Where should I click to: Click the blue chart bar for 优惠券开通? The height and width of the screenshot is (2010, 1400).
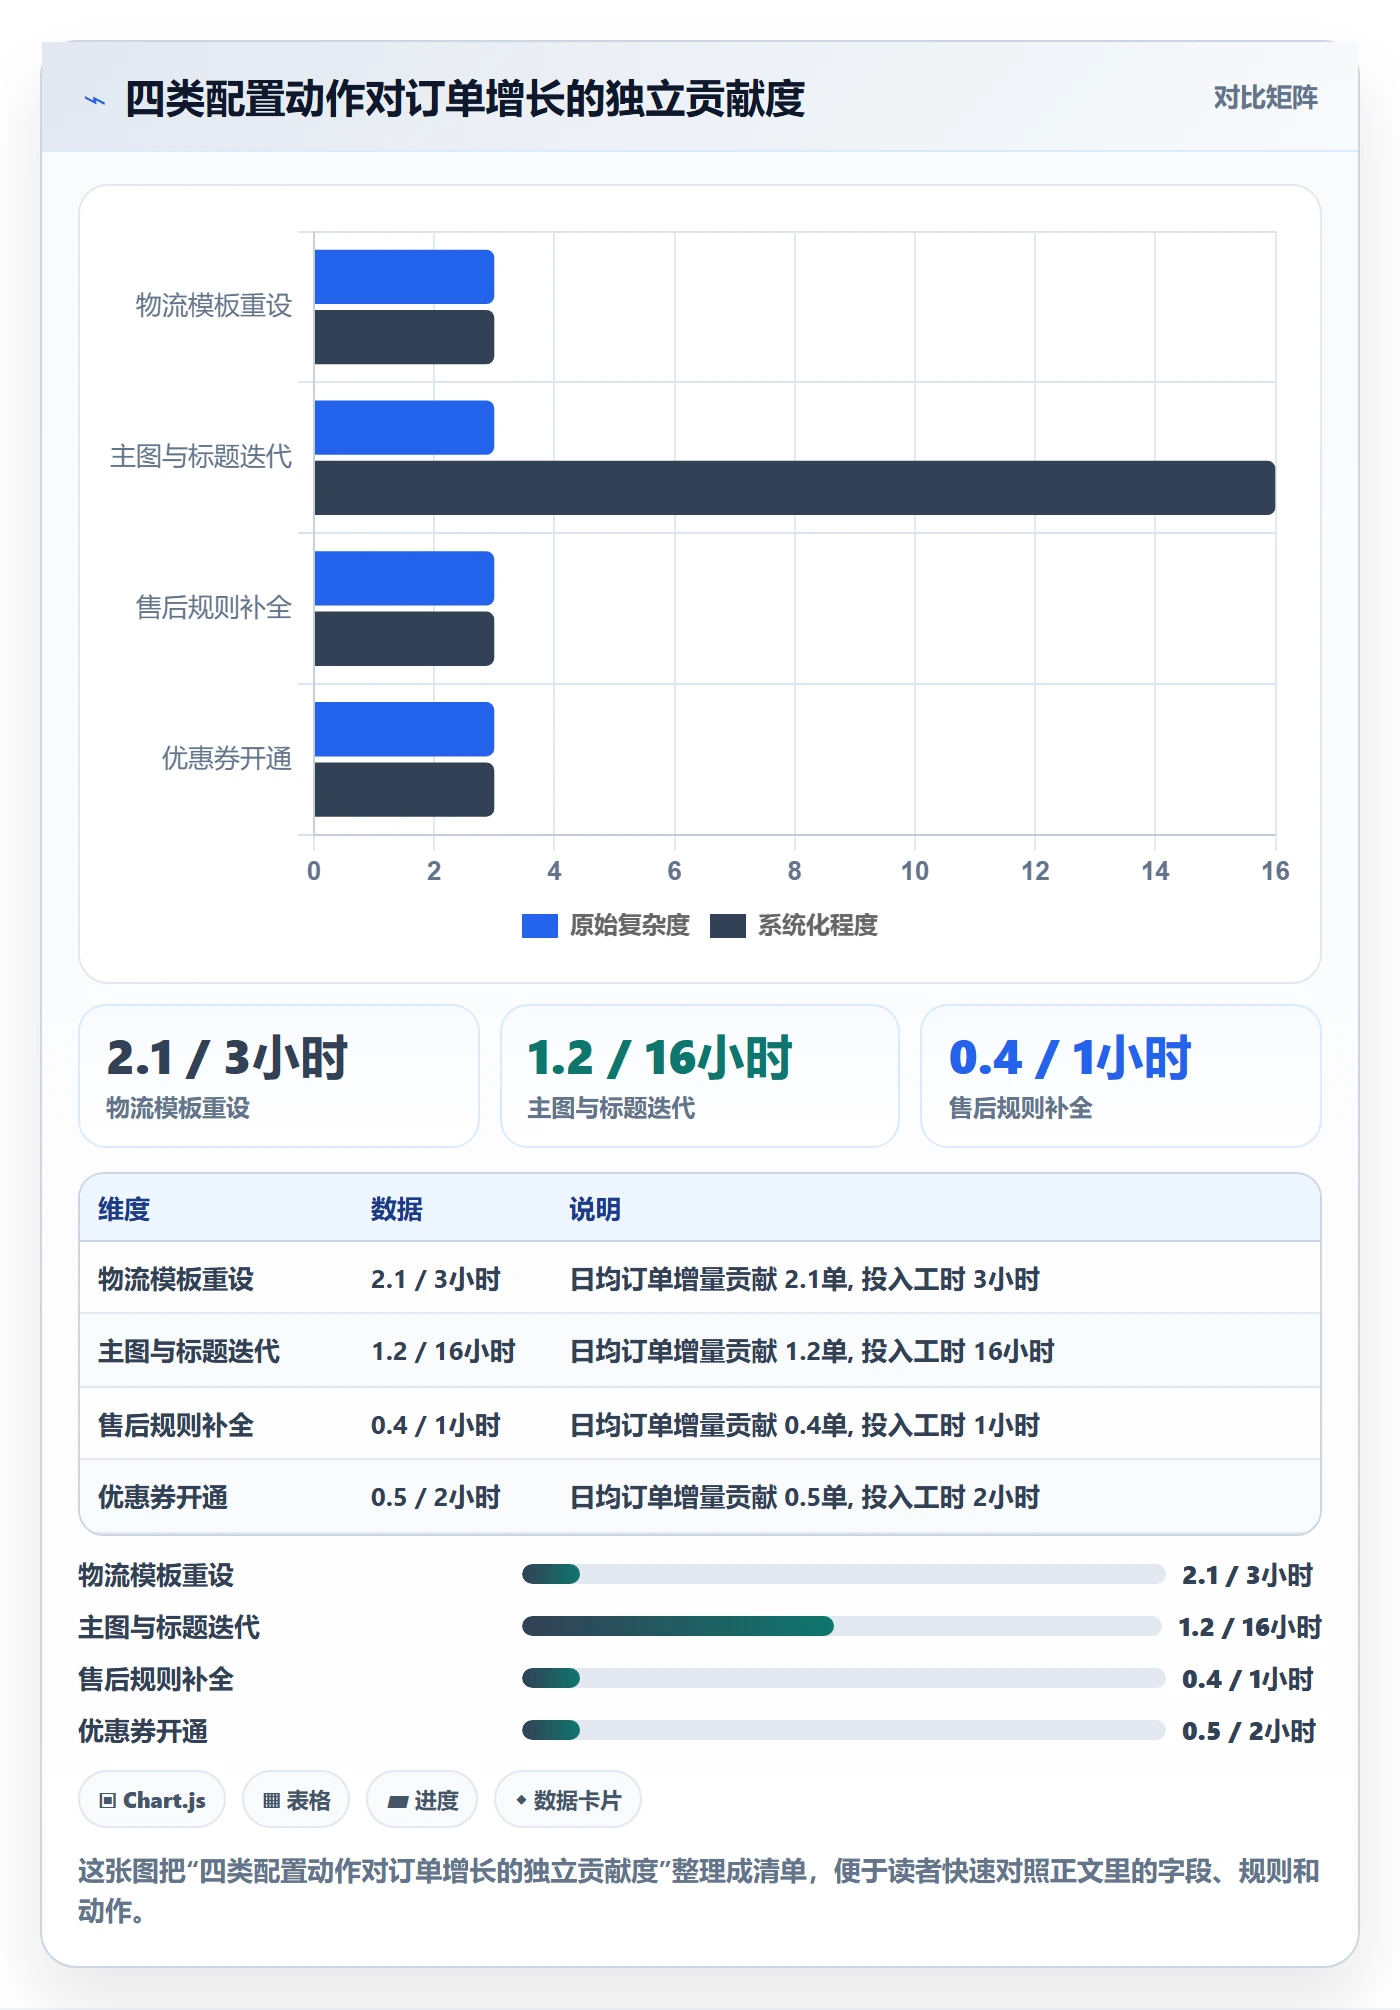tap(404, 729)
